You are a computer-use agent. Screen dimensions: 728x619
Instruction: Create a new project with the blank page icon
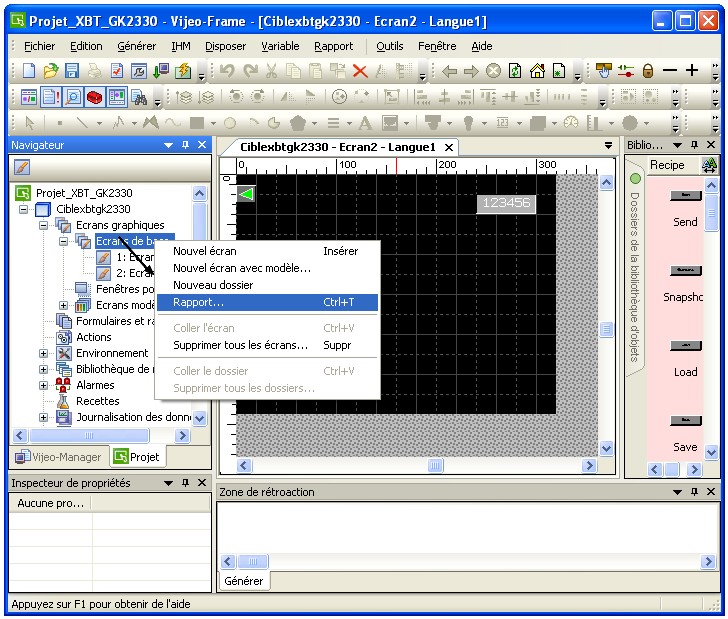click(x=29, y=71)
